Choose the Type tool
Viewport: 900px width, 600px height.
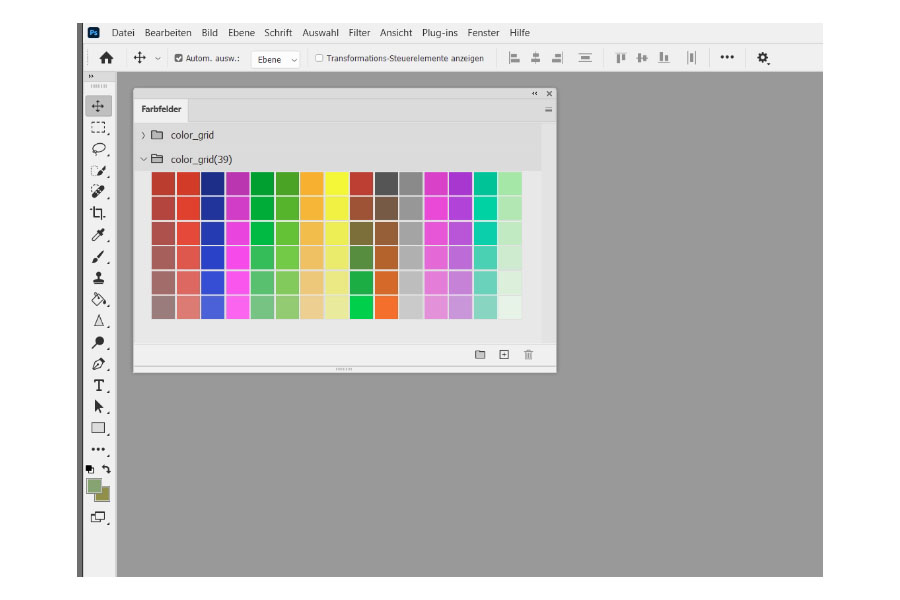tap(98, 385)
